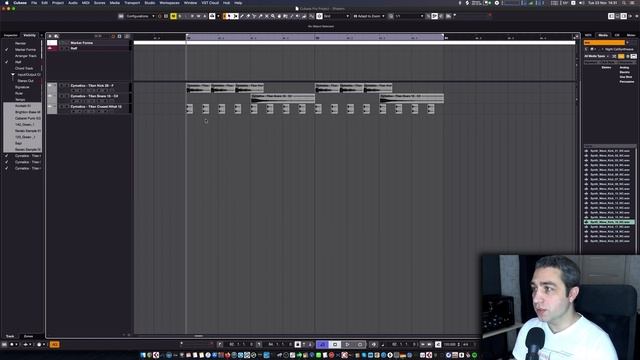
Task: Toggle the metronome click icon
Action: point(438,344)
